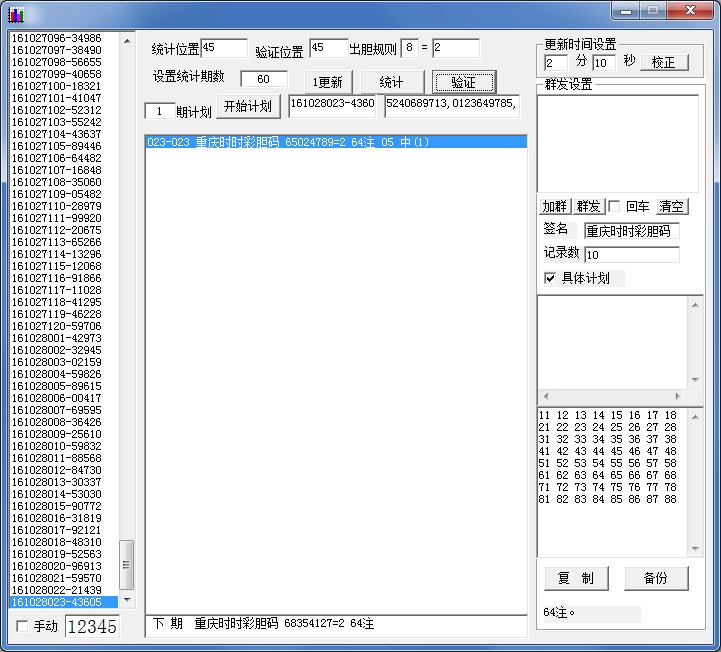The height and width of the screenshot is (652, 721).
Task: Click the 记录数 input field
Action: (631, 255)
